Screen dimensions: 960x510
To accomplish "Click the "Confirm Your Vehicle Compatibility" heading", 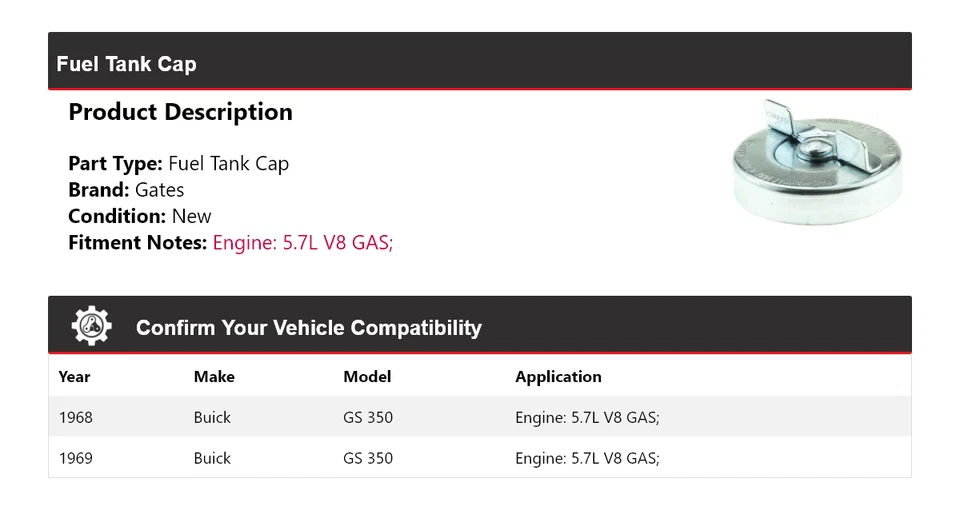I will click(308, 328).
